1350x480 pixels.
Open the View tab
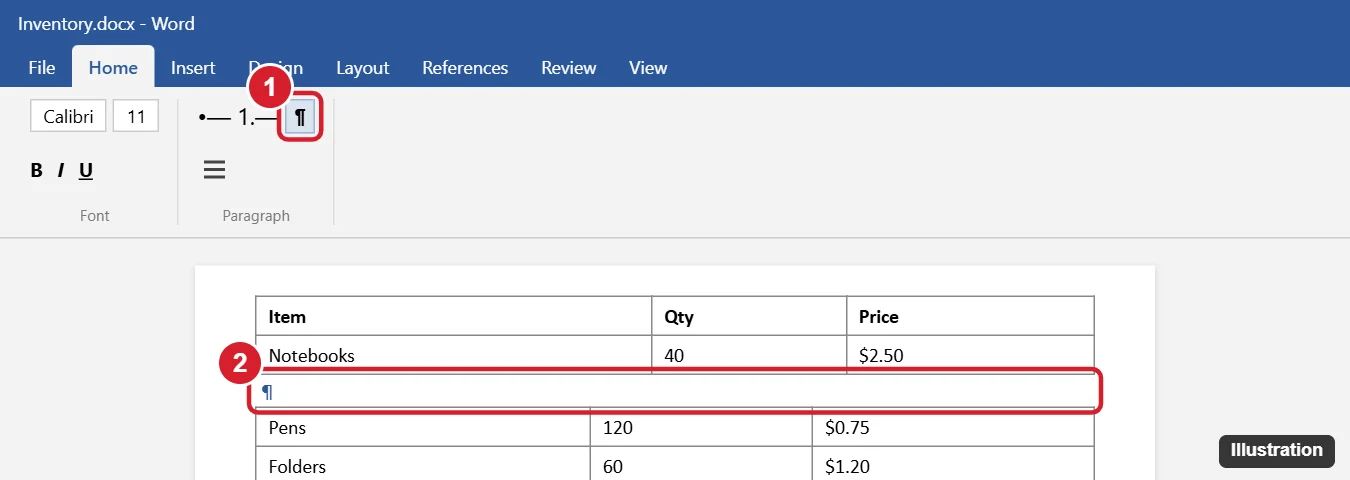tap(648, 68)
